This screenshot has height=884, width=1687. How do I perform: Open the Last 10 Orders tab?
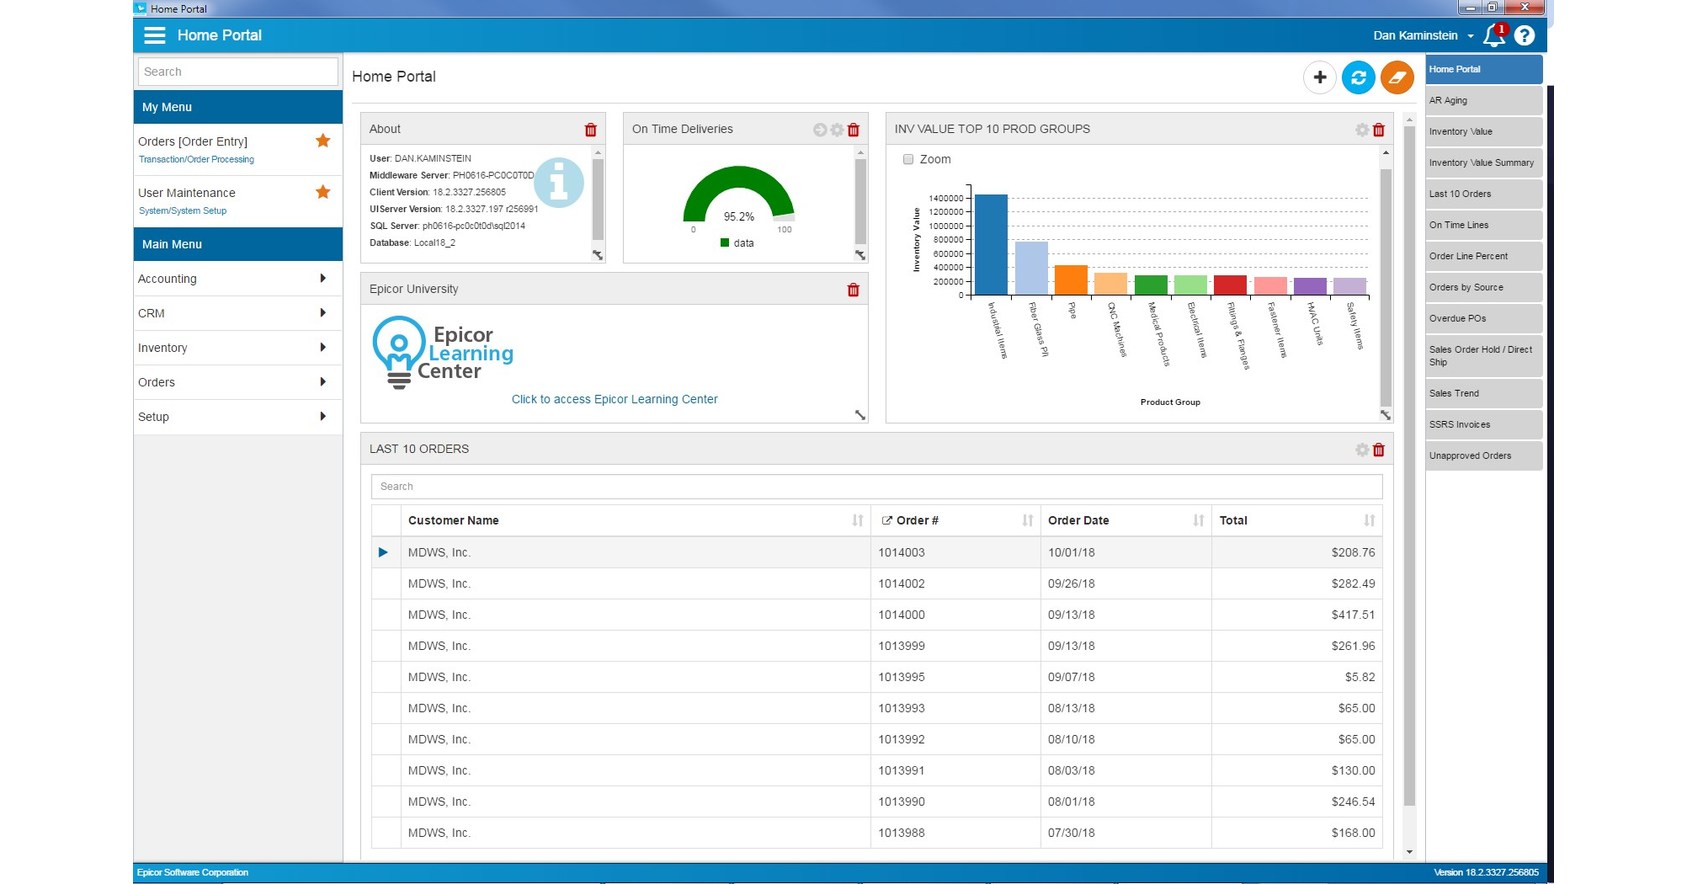(1484, 194)
